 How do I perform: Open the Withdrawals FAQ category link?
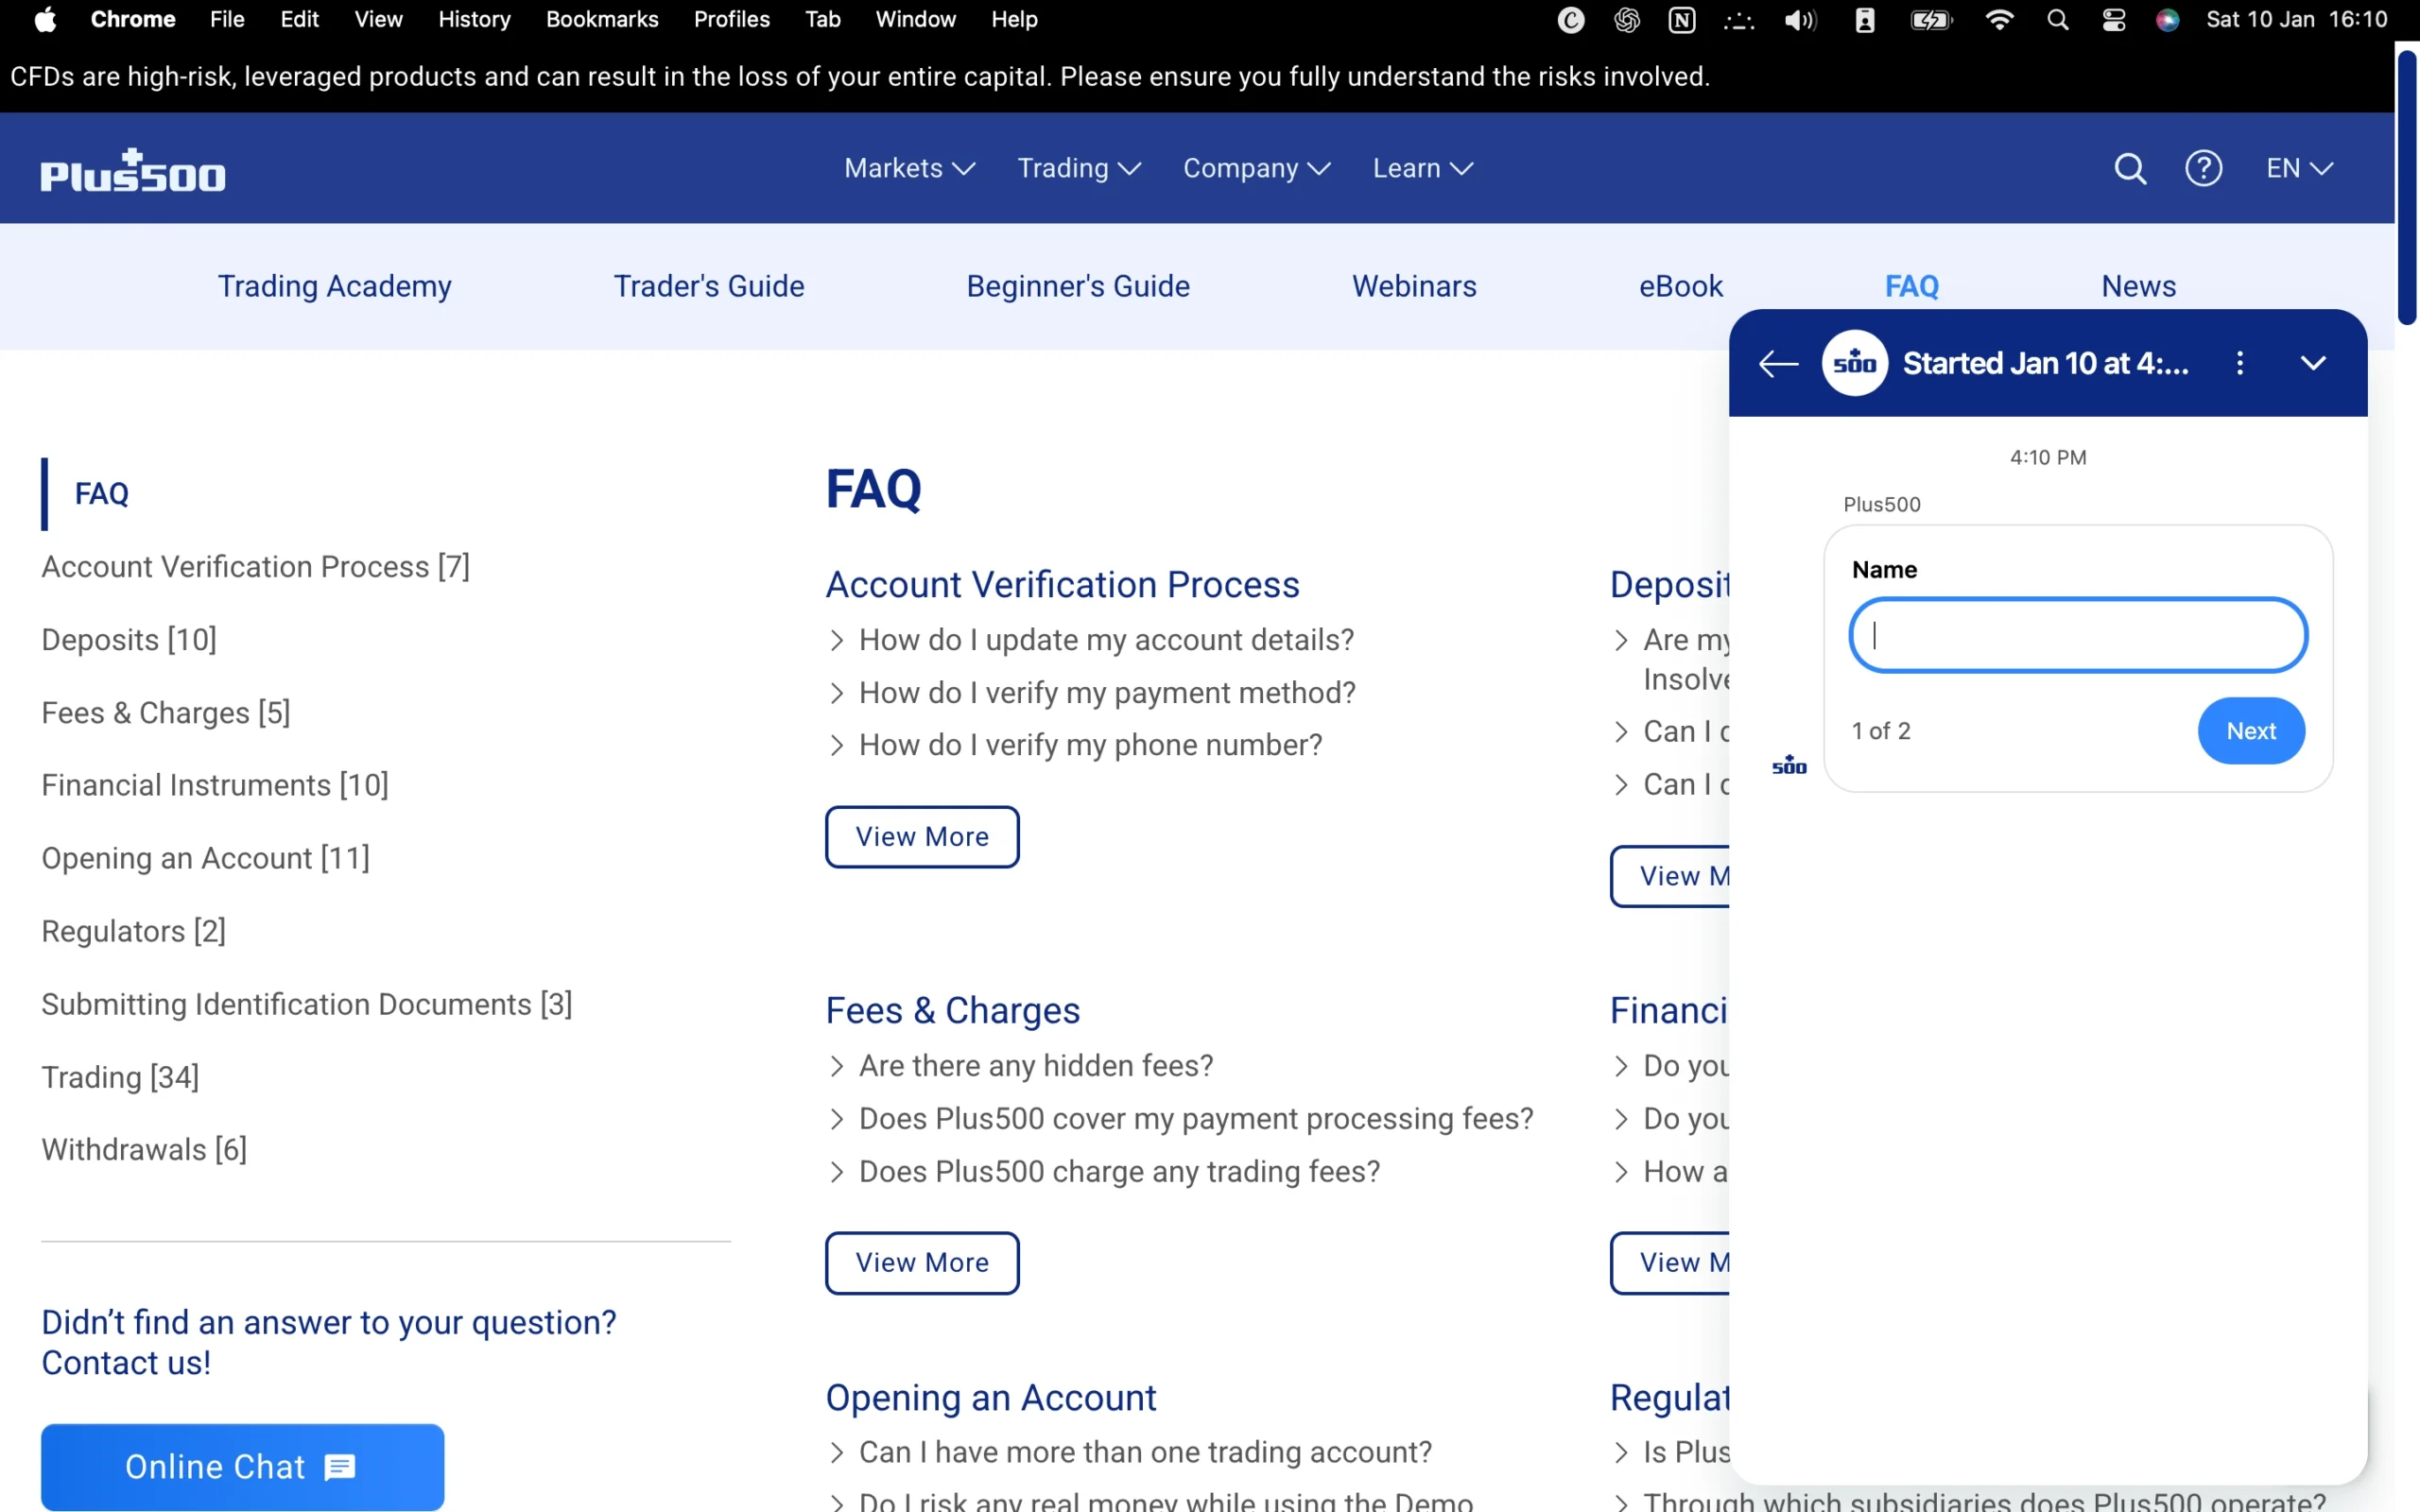coord(144,1149)
